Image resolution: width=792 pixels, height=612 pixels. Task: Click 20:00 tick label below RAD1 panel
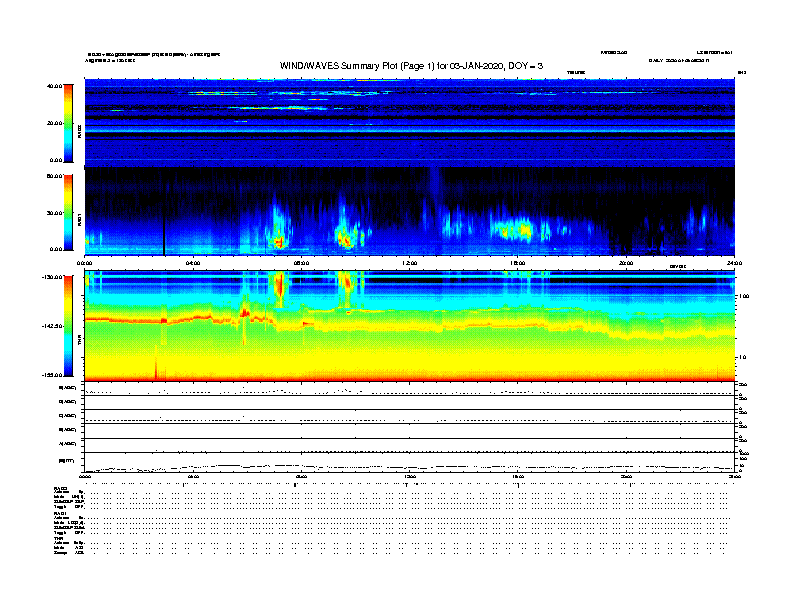click(626, 263)
